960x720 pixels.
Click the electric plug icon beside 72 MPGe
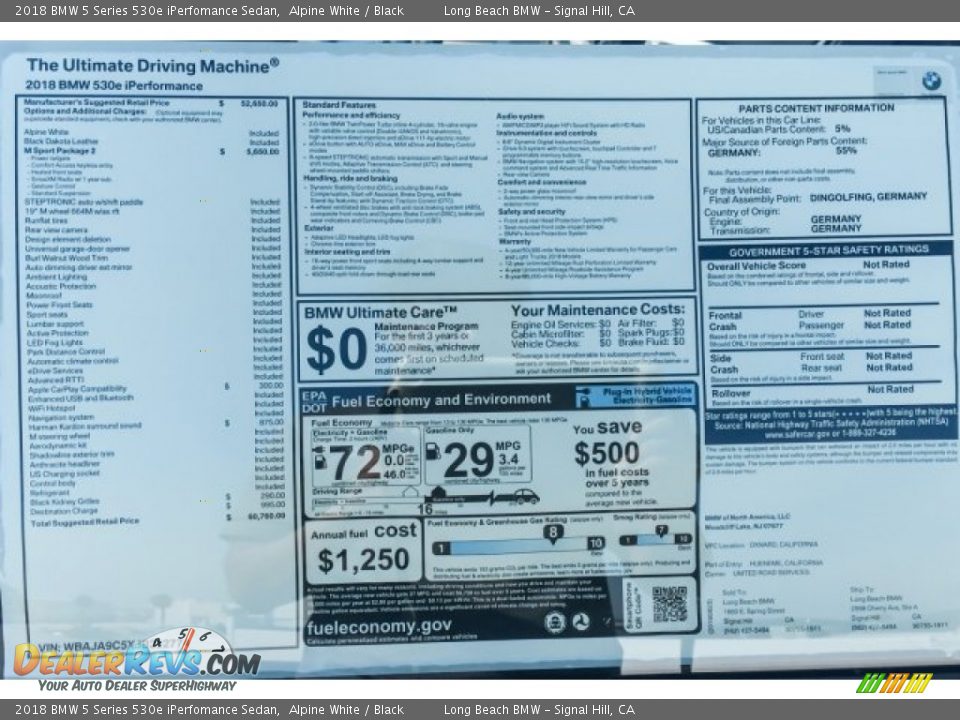click(319, 459)
